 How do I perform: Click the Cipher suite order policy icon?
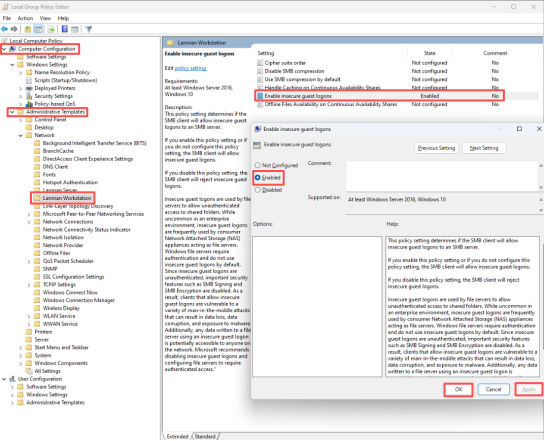pos(260,63)
